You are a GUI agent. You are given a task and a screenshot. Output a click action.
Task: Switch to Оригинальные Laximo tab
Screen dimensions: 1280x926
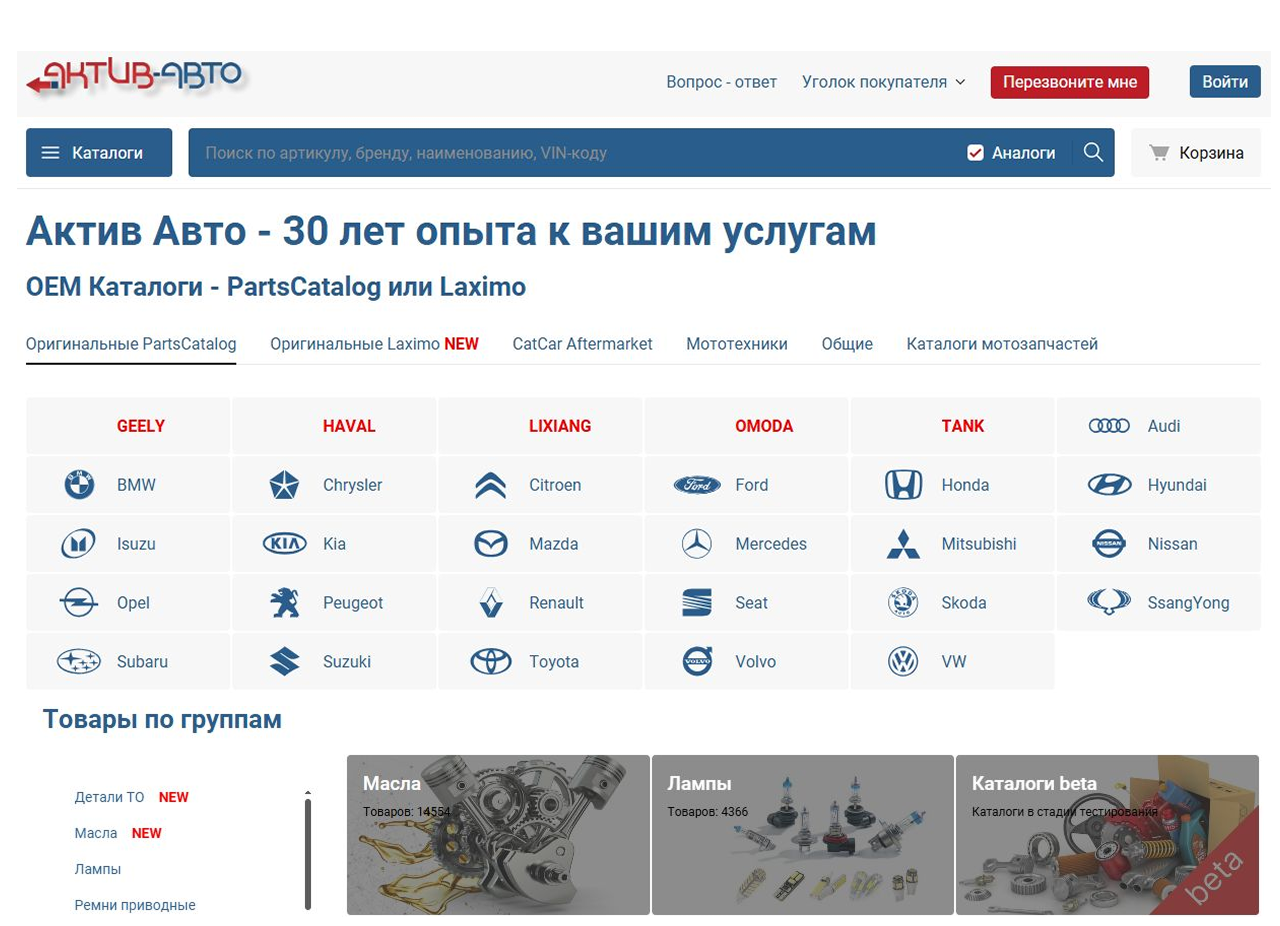click(374, 344)
